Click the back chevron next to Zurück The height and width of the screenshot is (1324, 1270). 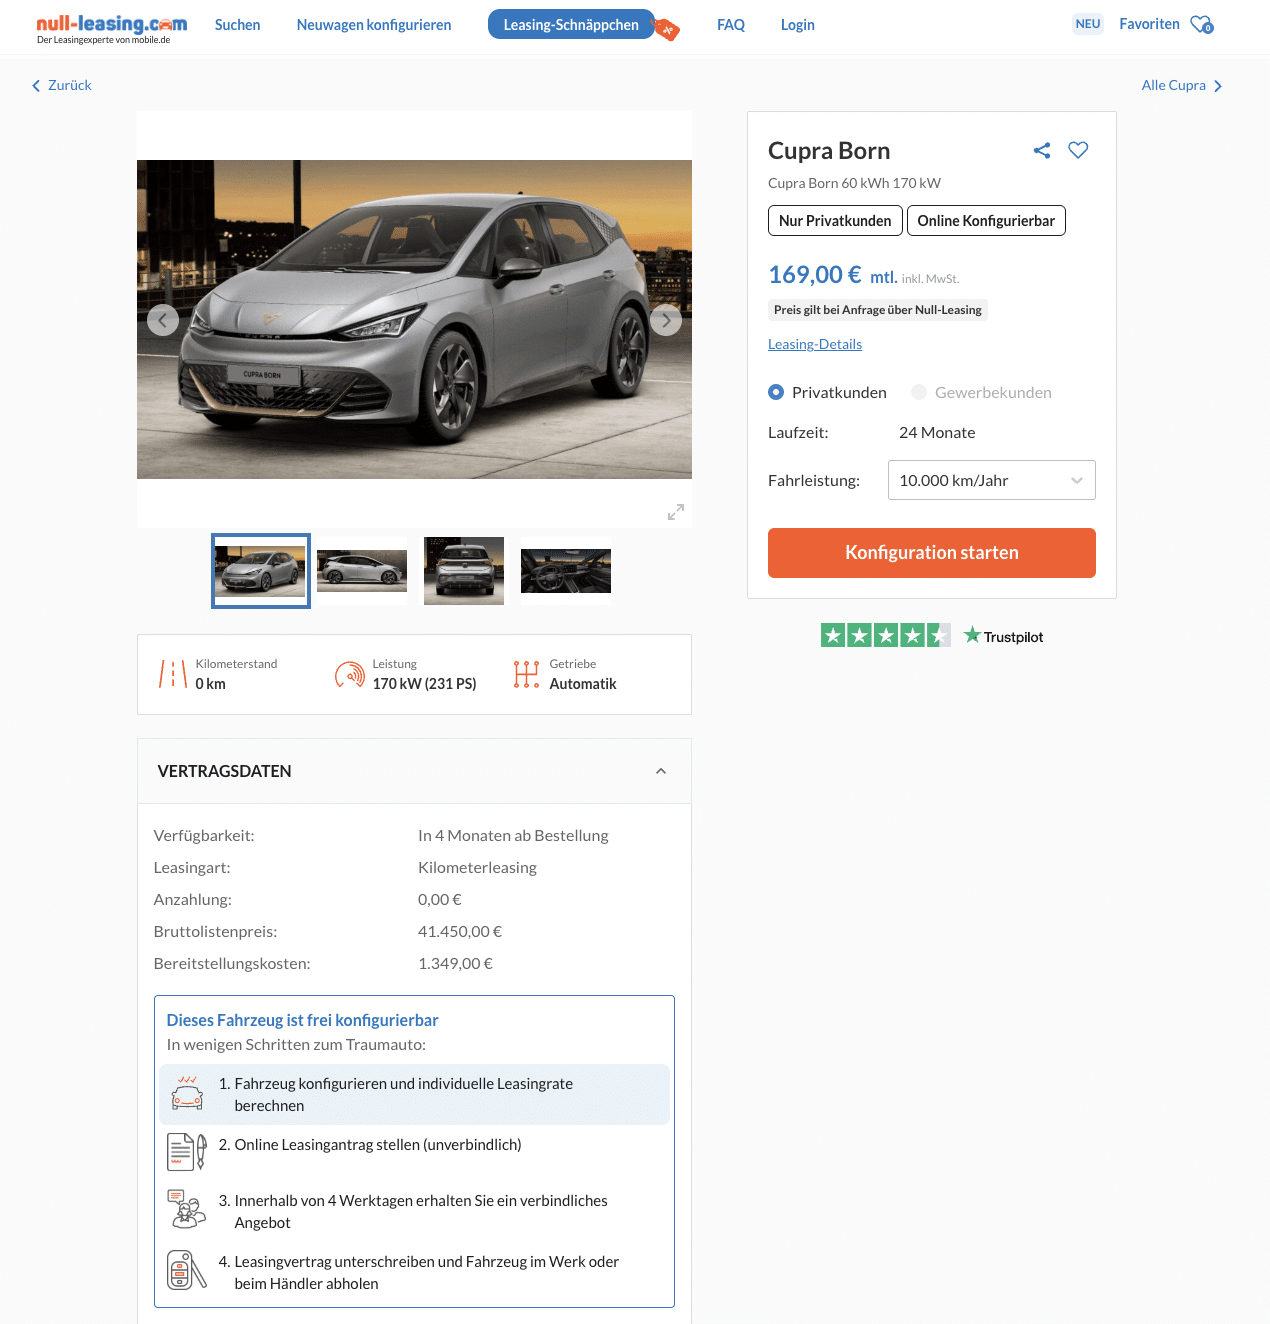click(36, 86)
